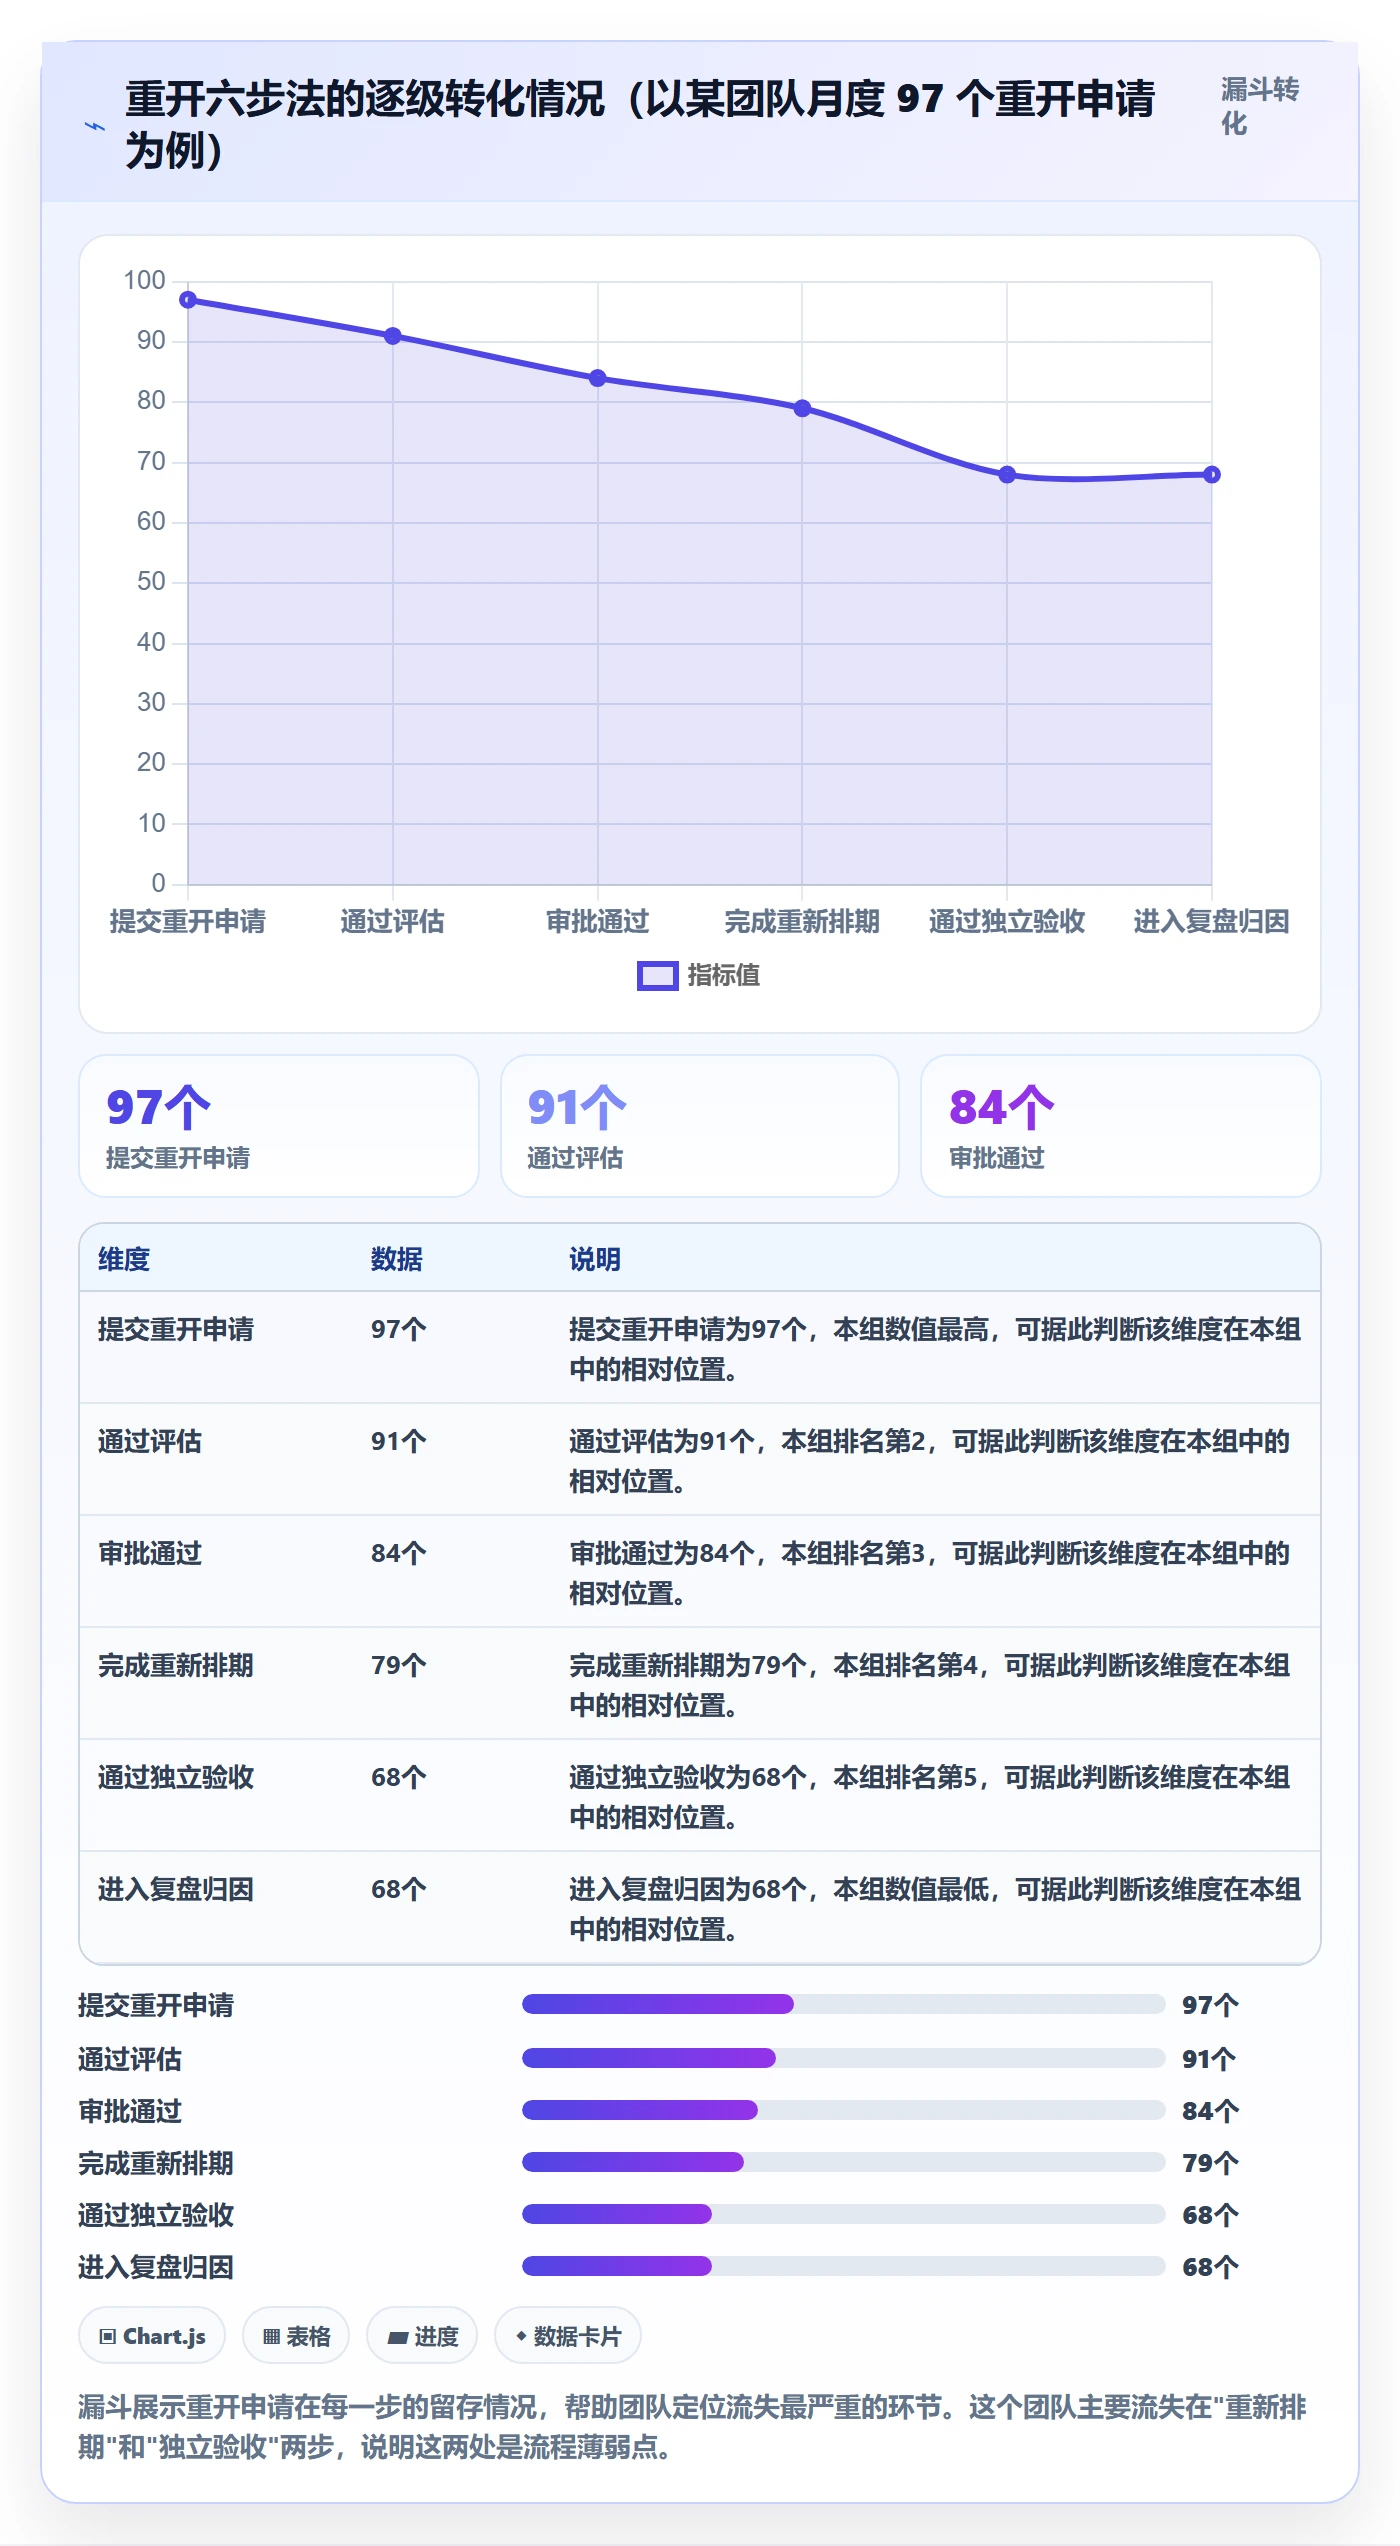
Task: Click the progress bar for 审批通过
Action: coord(844,2110)
